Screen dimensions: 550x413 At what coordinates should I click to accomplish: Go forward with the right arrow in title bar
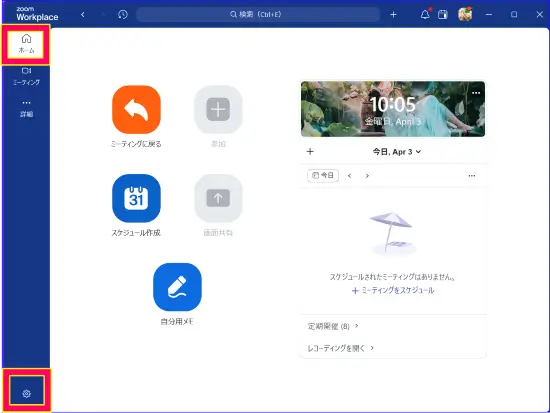coord(103,14)
